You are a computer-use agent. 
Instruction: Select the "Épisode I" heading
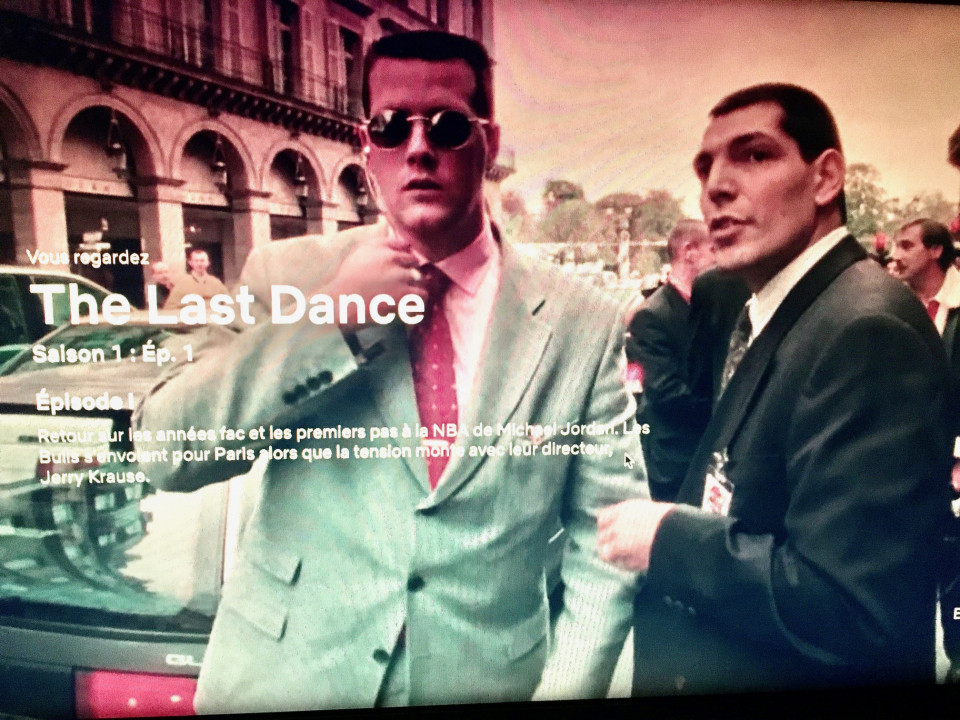click(85, 402)
